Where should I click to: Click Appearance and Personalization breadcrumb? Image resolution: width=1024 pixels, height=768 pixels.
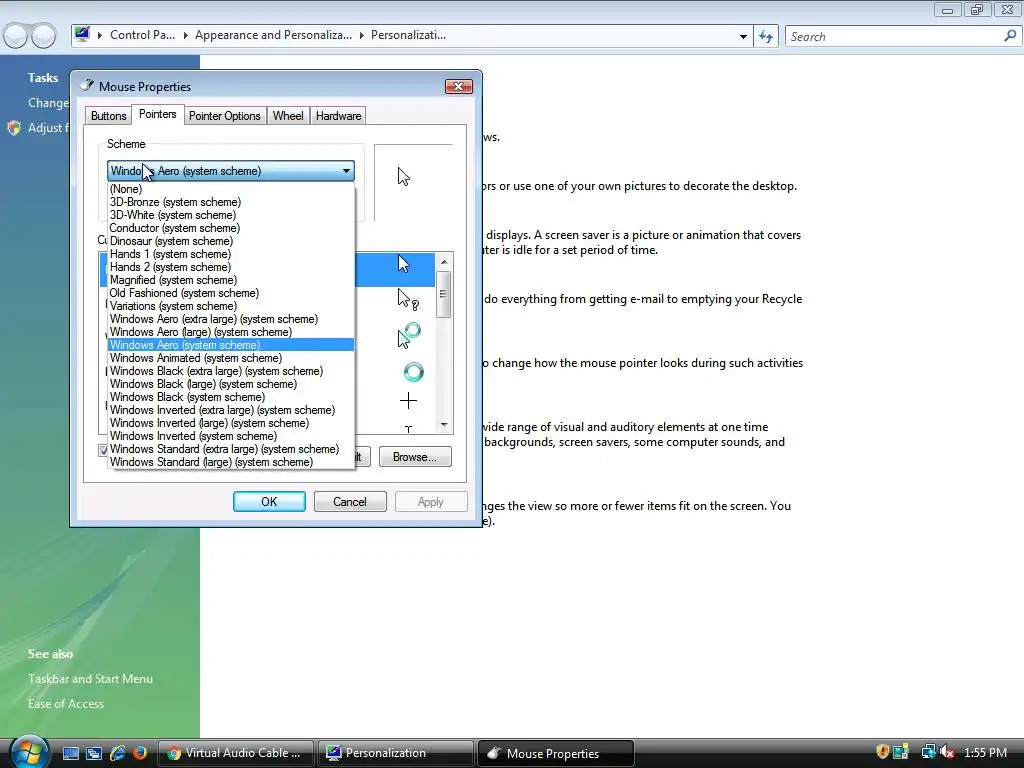[273, 35]
